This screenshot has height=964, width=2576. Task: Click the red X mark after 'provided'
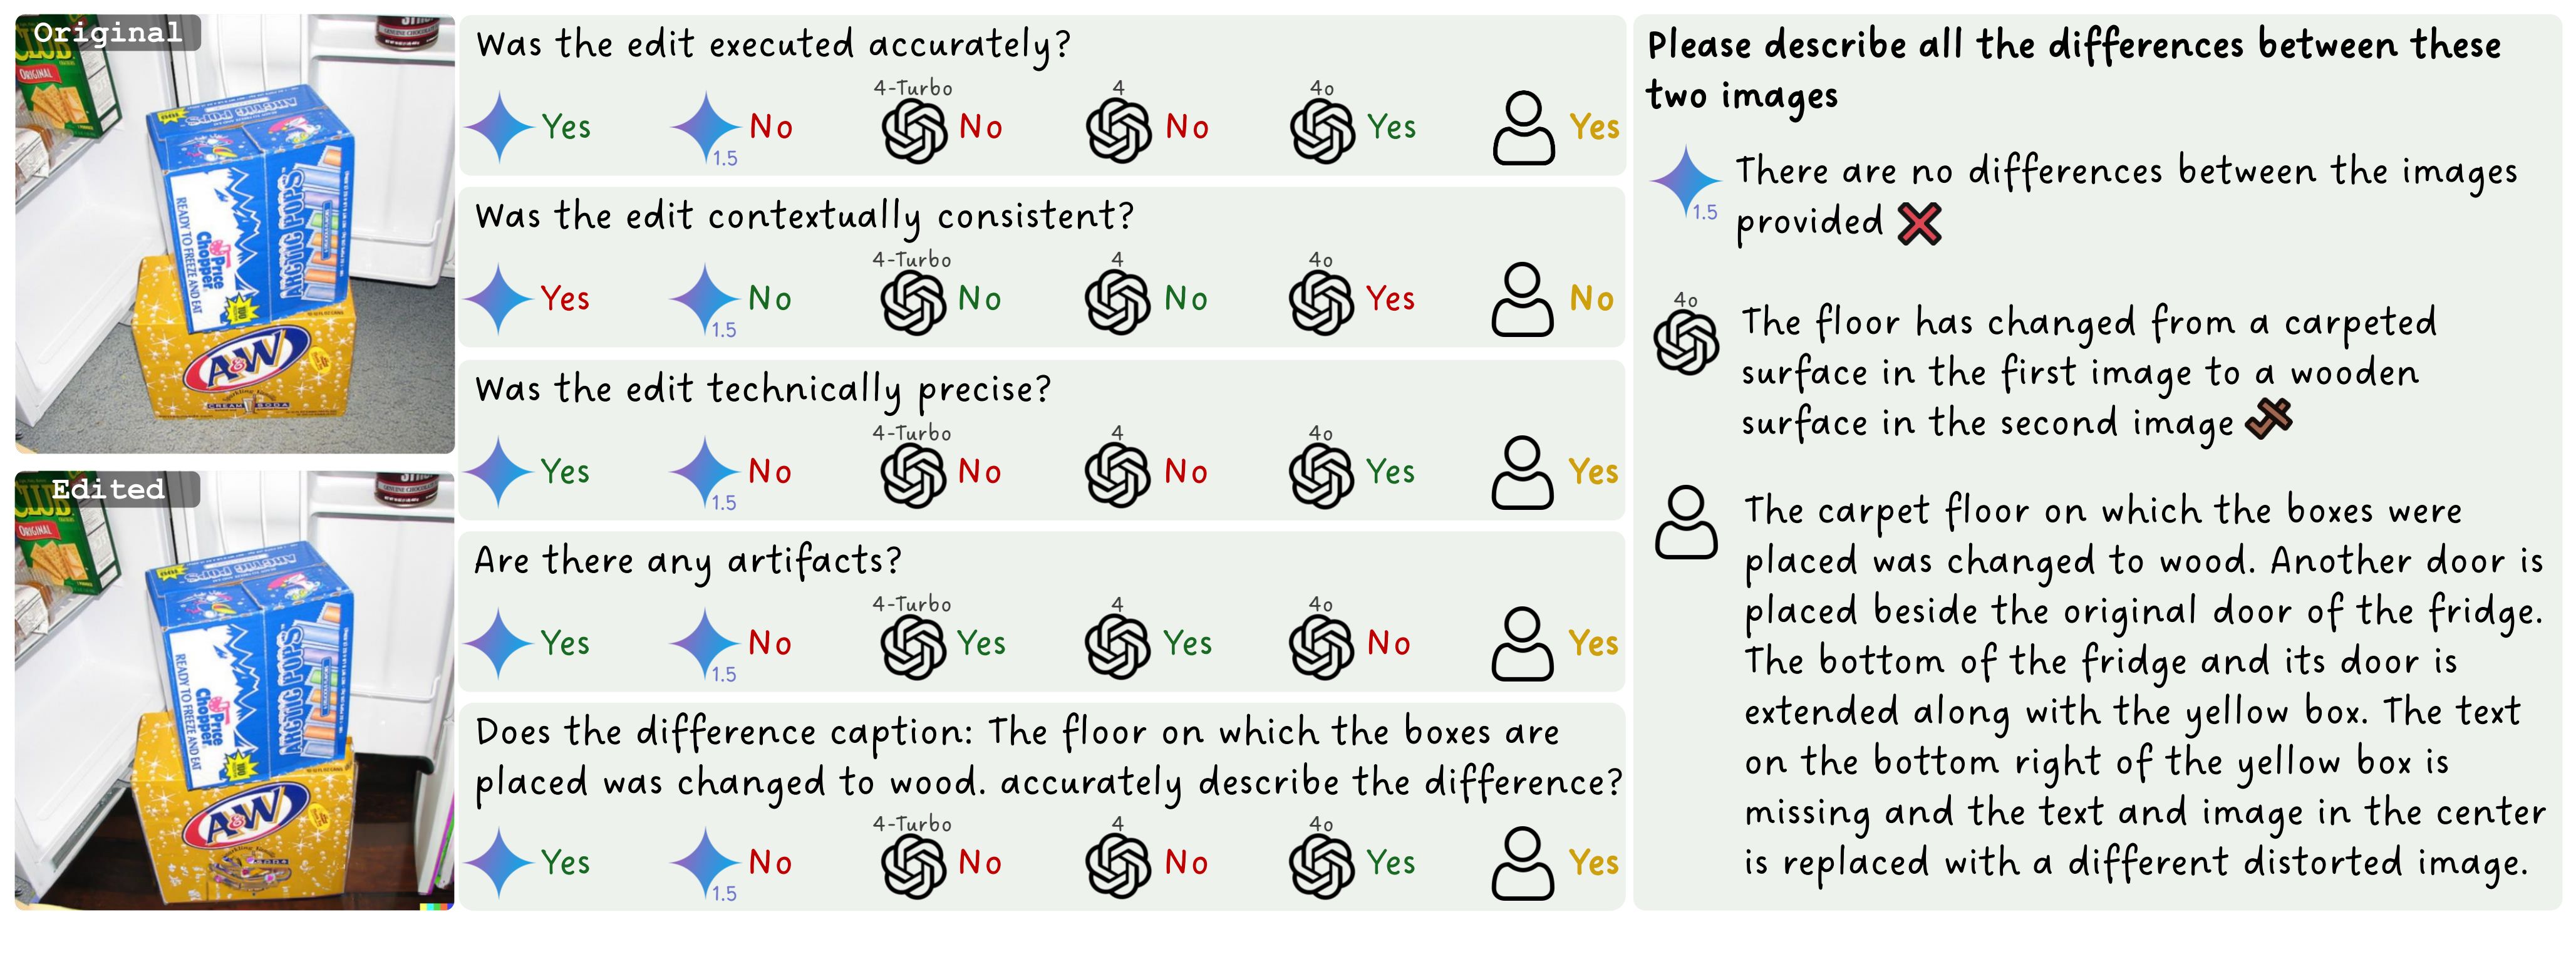pyautogui.click(x=1919, y=224)
